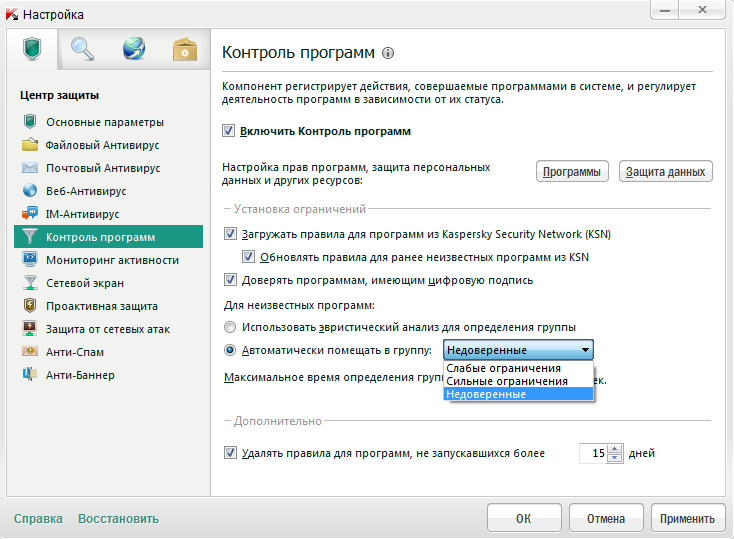Click the monitor icon beside Мониторинг активности
Image resolution: width=734 pixels, height=539 pixels.
coord(30,259)
